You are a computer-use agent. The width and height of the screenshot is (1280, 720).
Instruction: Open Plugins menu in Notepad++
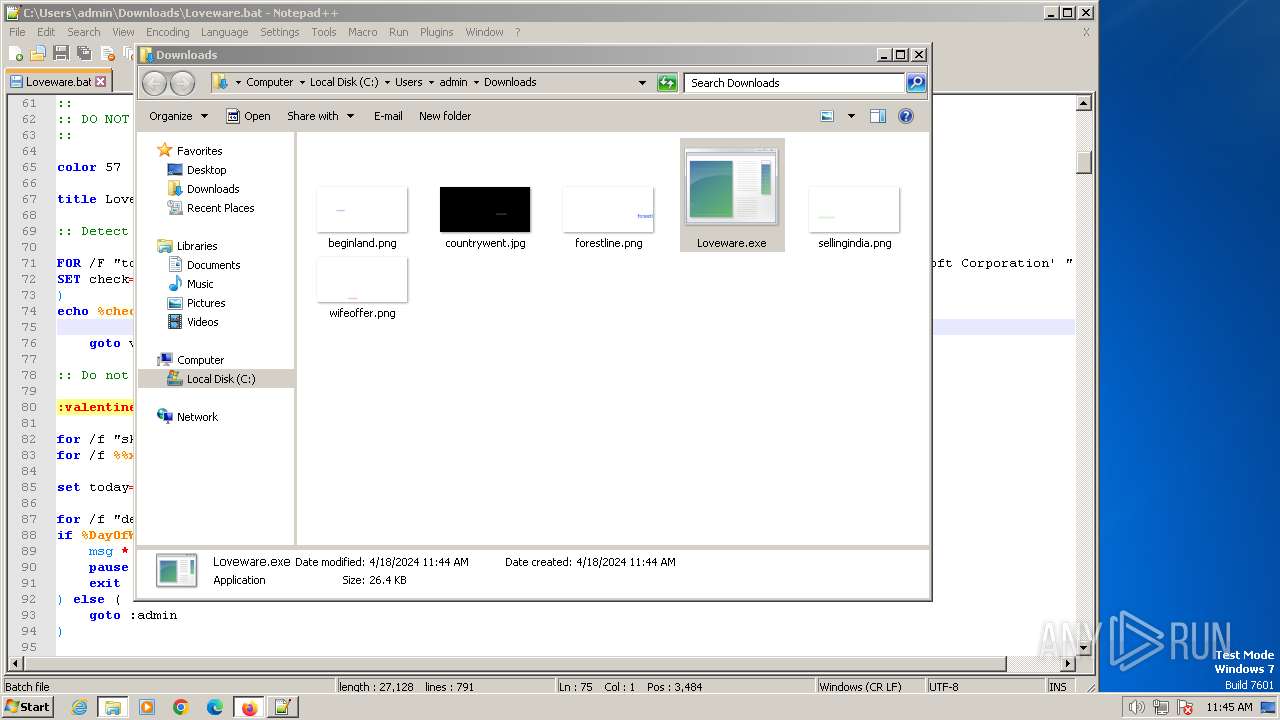click(436, 32)
